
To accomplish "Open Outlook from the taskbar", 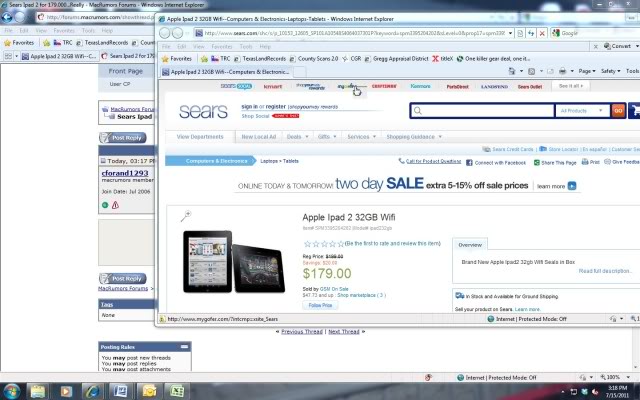I will click(x=149, y=391).
